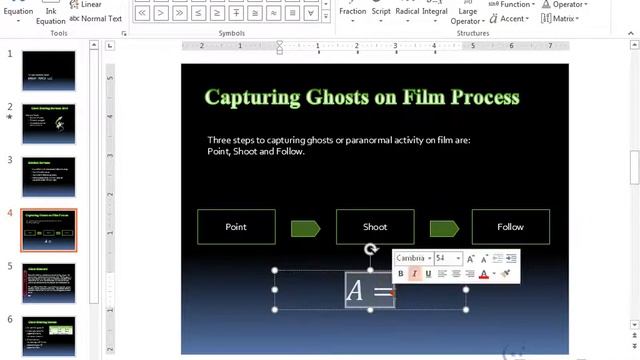Click the first-line indent marker on ruler
The width and height of the screenshot is (640, 360).
pyautogui.click(x=280, y=44)
